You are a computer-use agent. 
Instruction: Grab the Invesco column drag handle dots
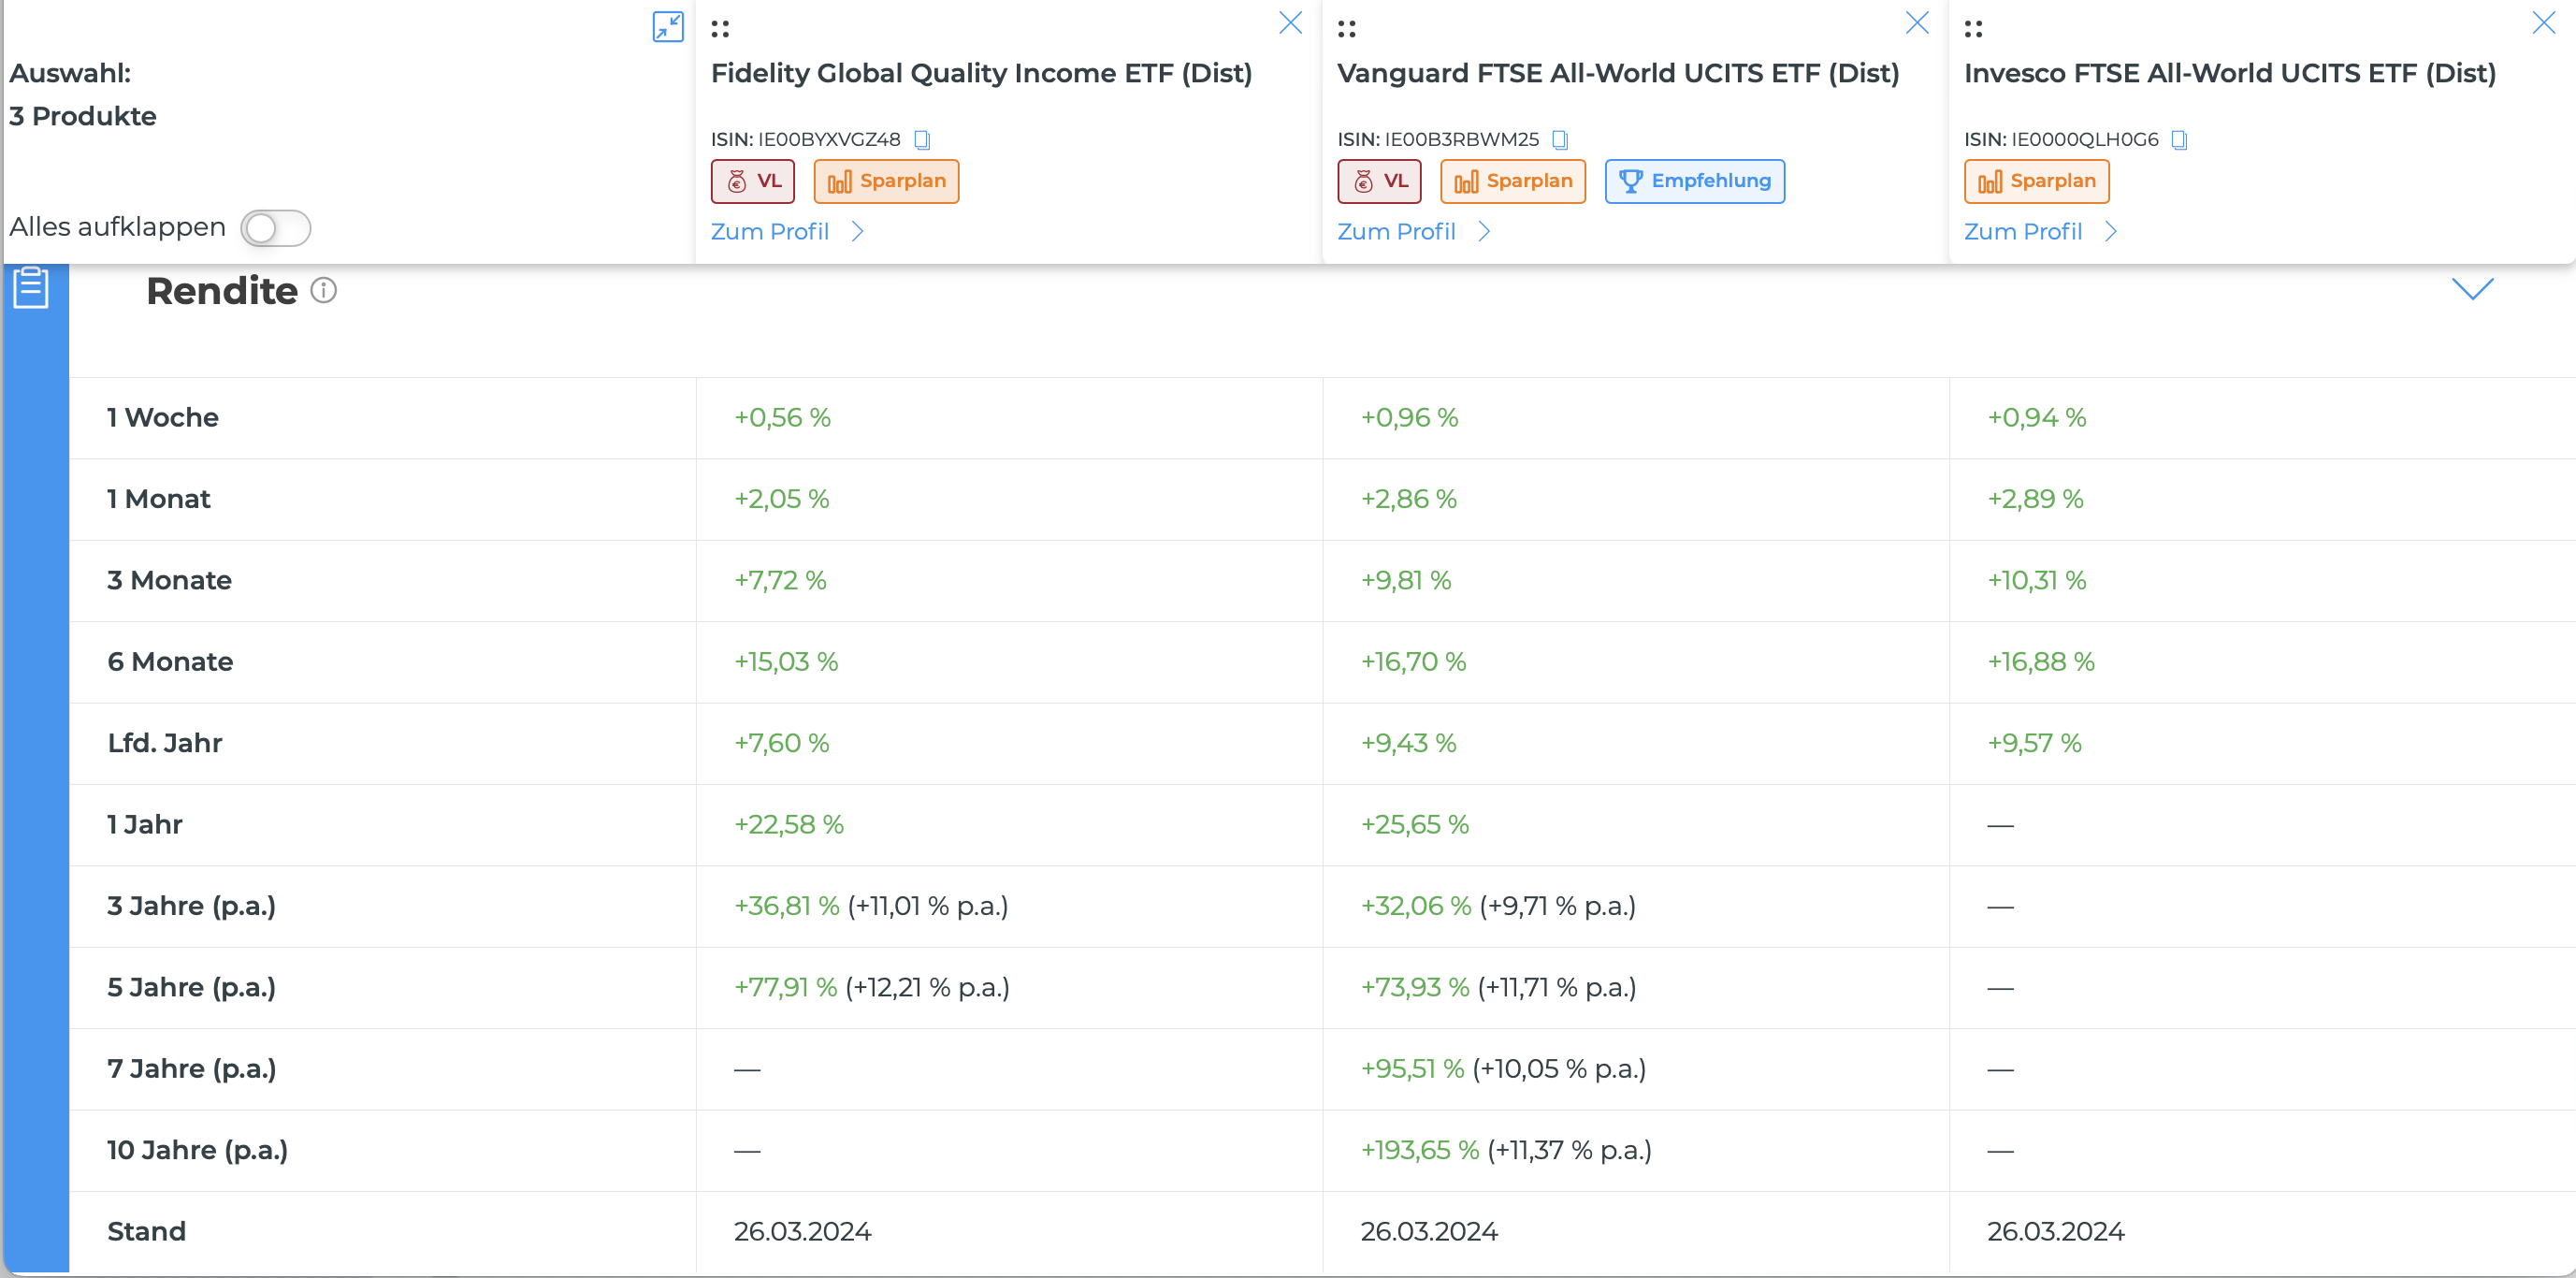(1973, 29)
